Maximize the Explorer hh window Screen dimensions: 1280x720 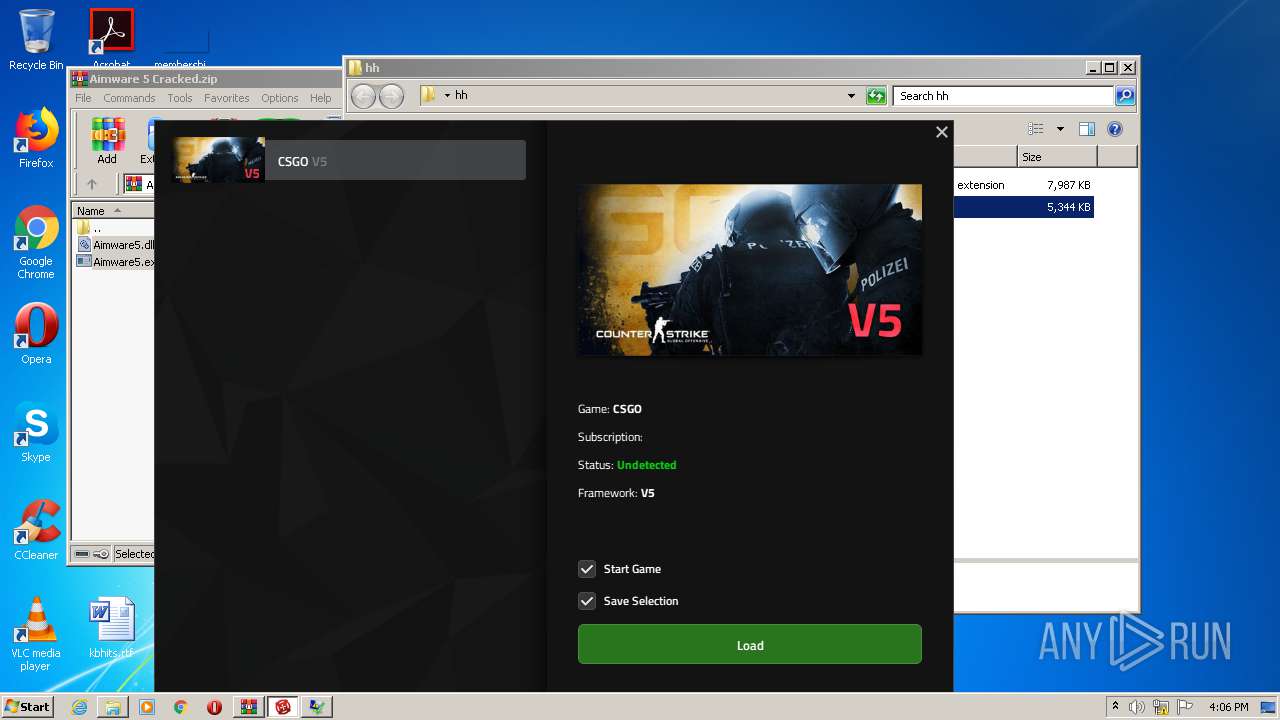pos(1109,68)
